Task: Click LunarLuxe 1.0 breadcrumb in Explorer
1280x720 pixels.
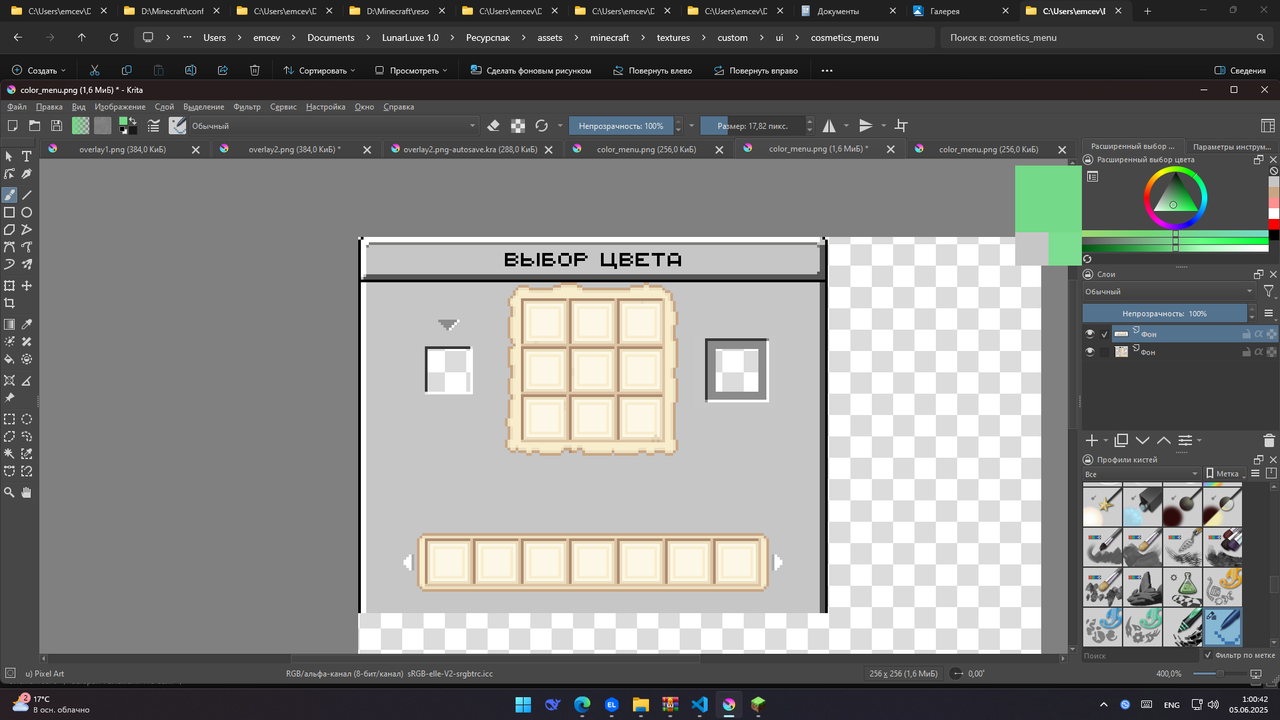Action: [412, 37]
